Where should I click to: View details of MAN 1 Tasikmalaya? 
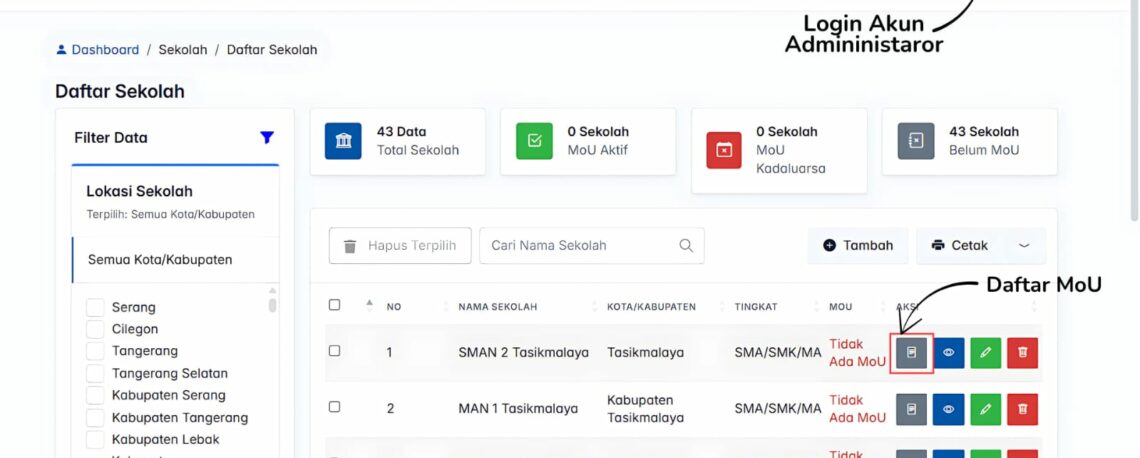[x=948, y=409]
